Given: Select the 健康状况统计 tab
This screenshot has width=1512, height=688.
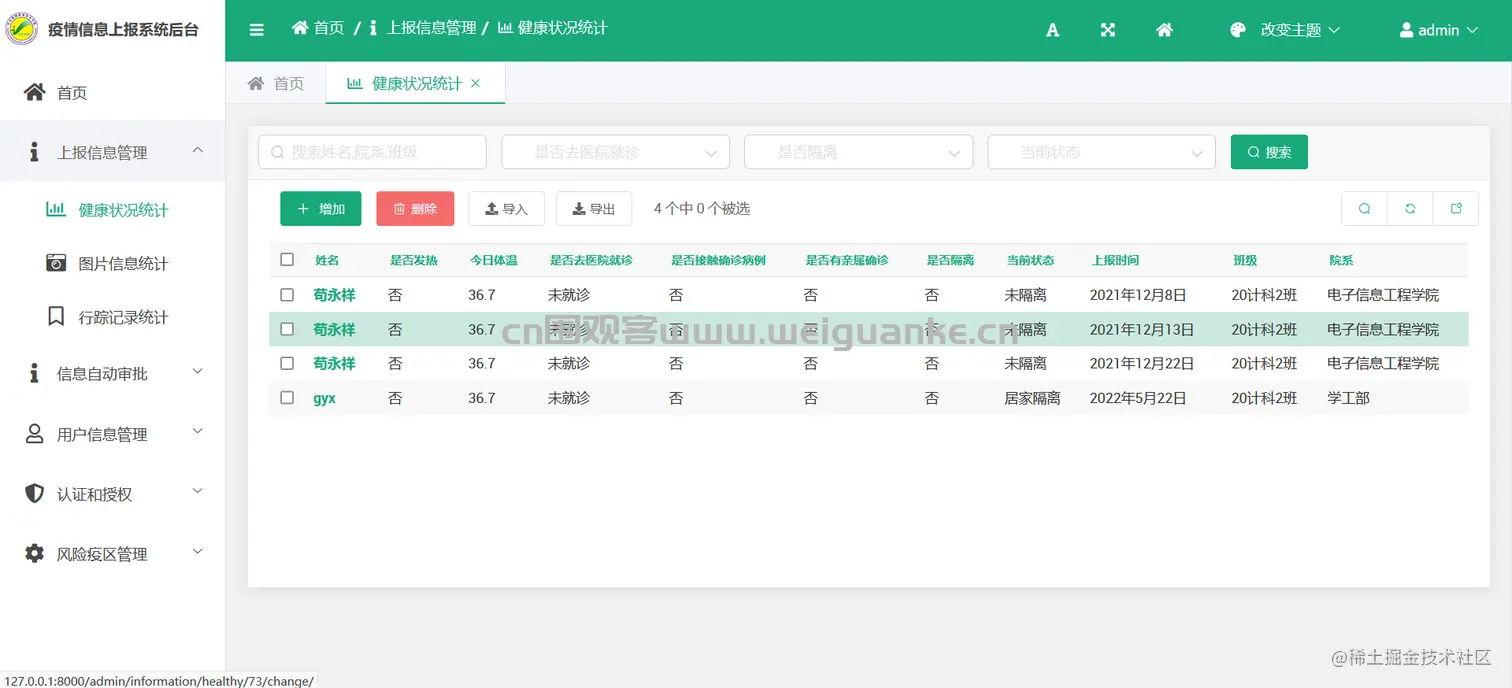Looking at the screenshot, I should pos(415,83).
